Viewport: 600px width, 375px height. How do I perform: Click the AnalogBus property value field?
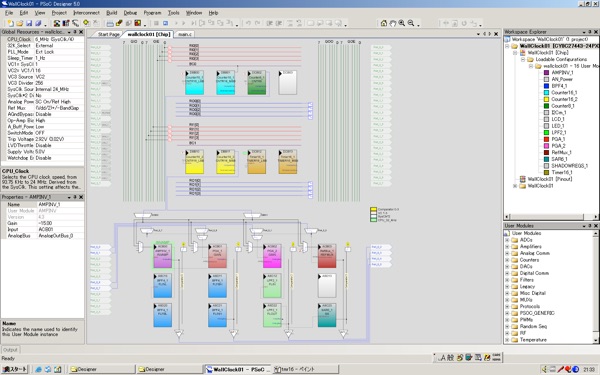coord(60,236)
